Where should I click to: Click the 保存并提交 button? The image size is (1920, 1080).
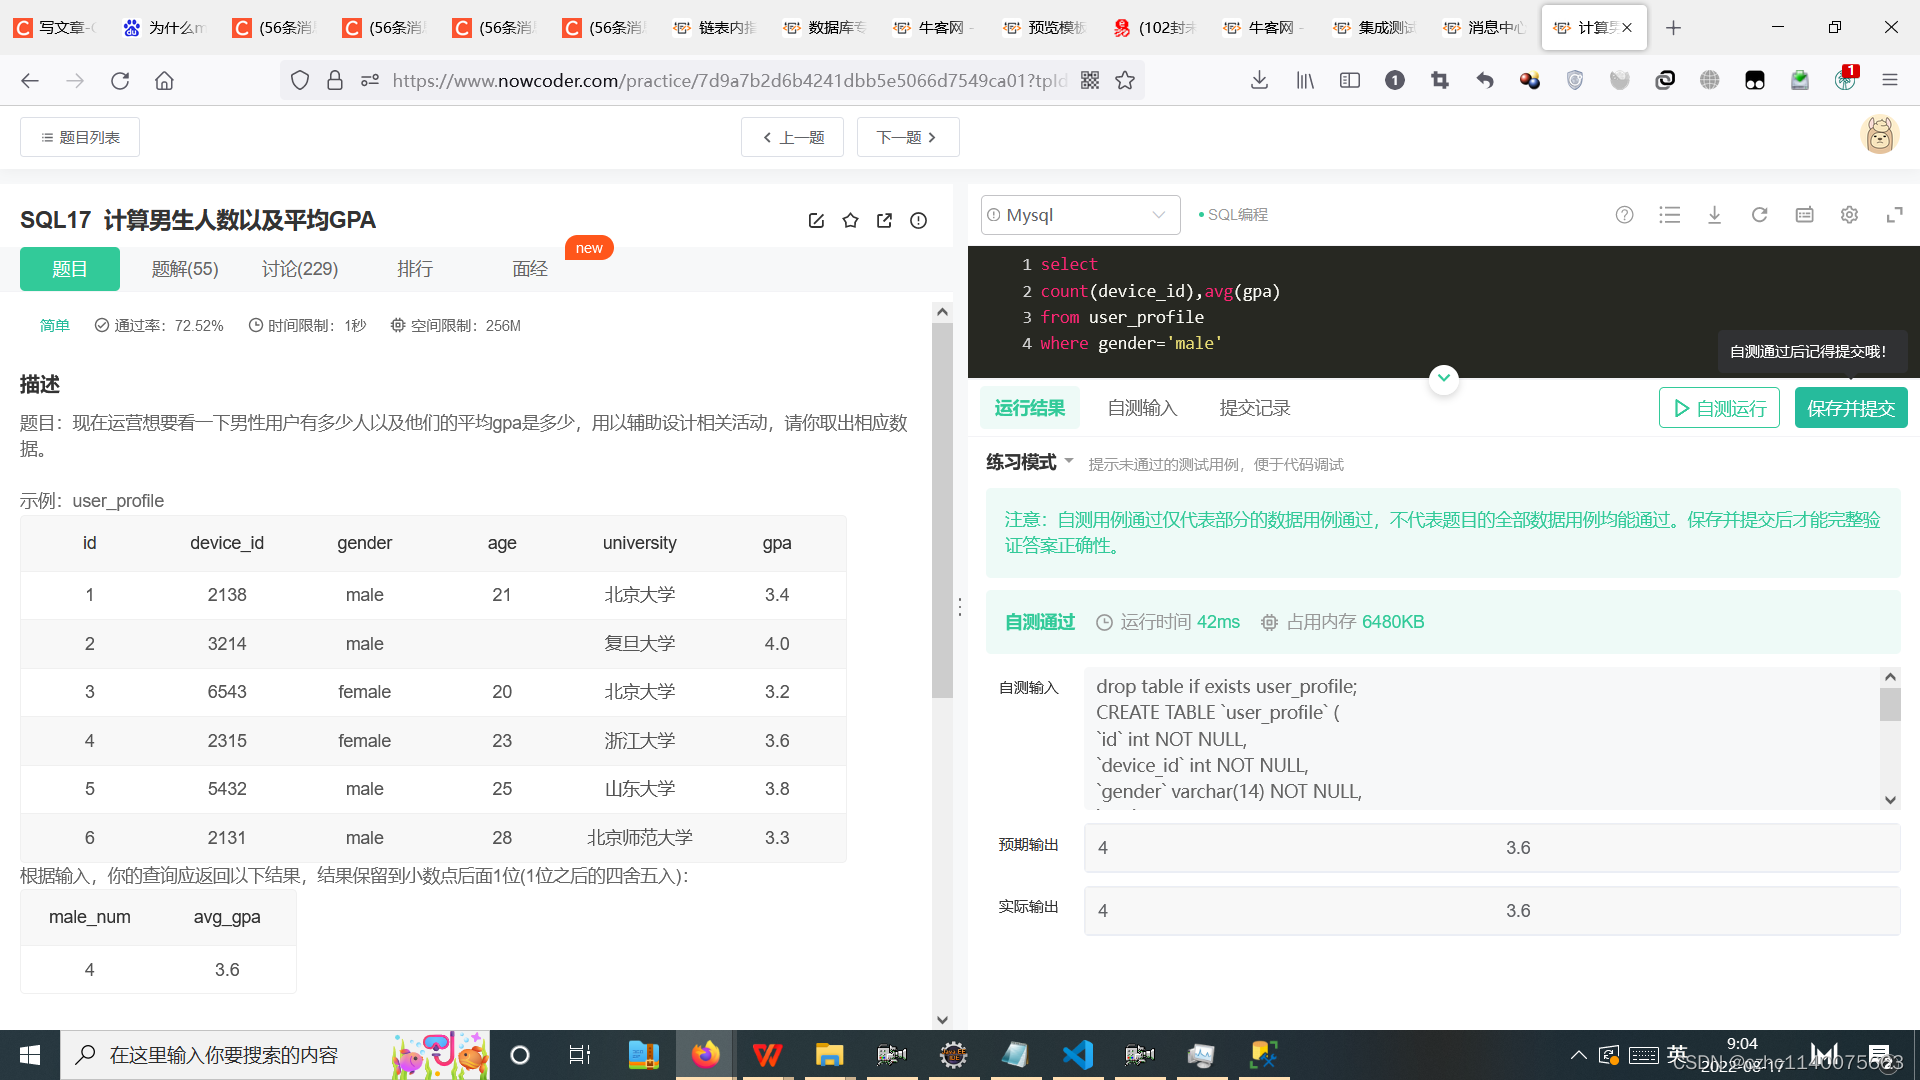click(1851, 407)
